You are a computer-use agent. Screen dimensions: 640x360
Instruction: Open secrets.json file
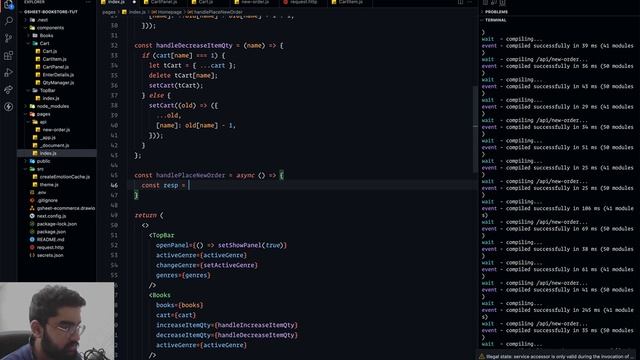point(50,255)
